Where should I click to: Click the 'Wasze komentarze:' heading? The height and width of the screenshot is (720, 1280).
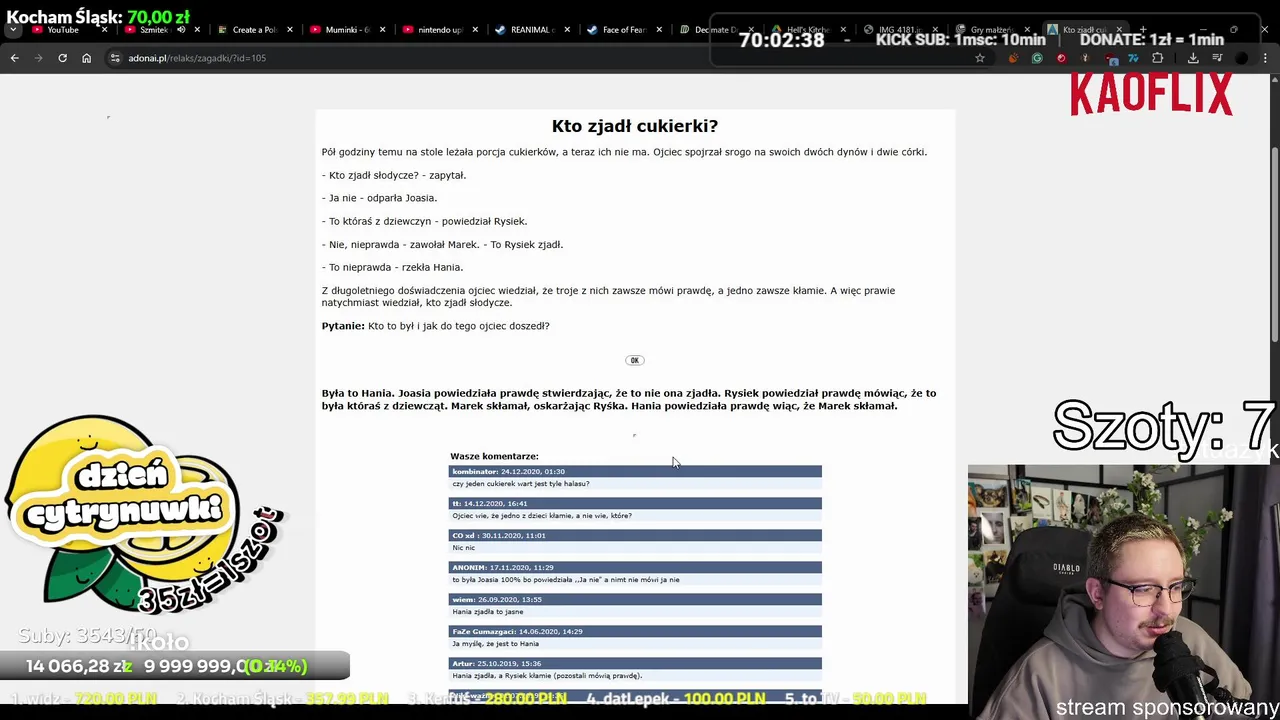coord(494,456)
